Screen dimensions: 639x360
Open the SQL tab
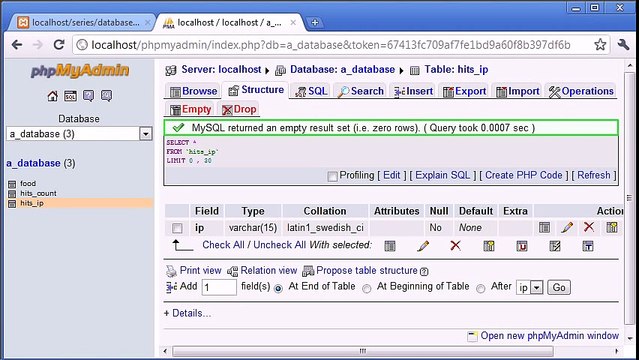click(312, 91)
